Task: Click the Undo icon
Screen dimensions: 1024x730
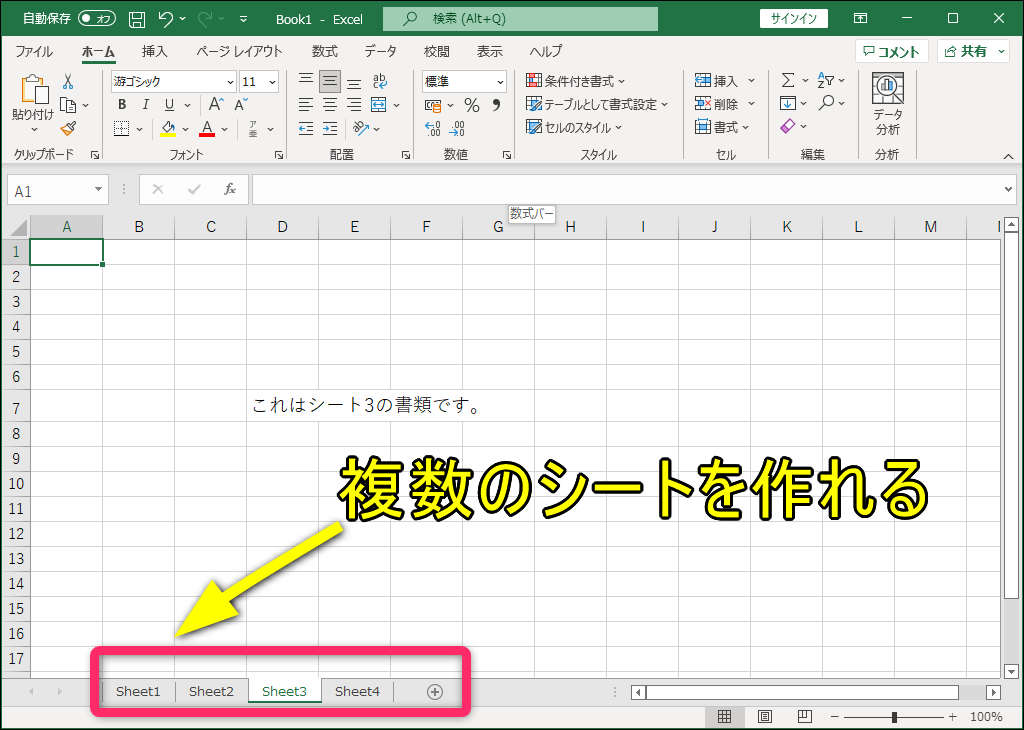Action: [x=166, y=19]
